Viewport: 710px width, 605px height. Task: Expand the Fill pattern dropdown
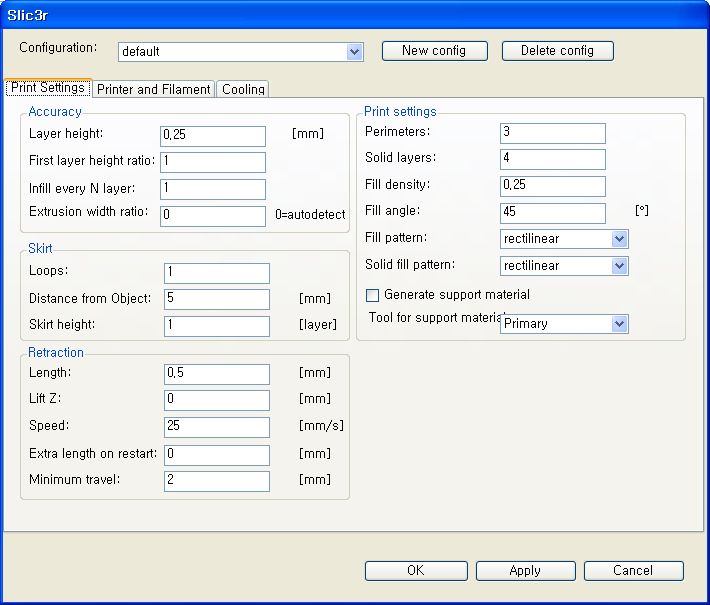(x=619, y=239)
